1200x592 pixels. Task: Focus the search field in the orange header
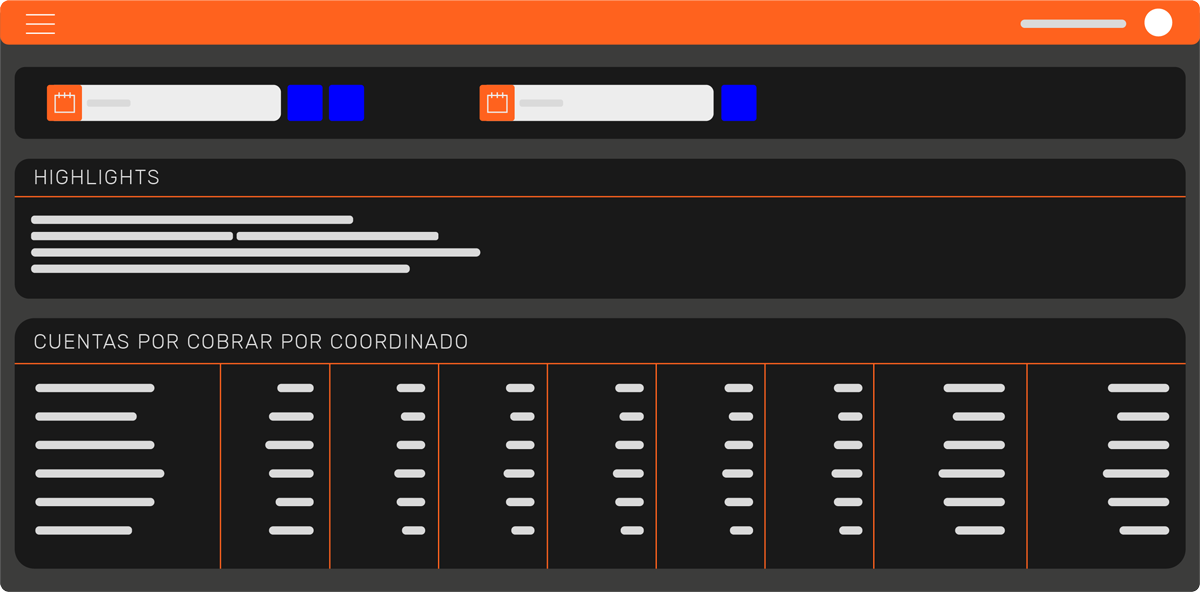(x=1072, y=22)
